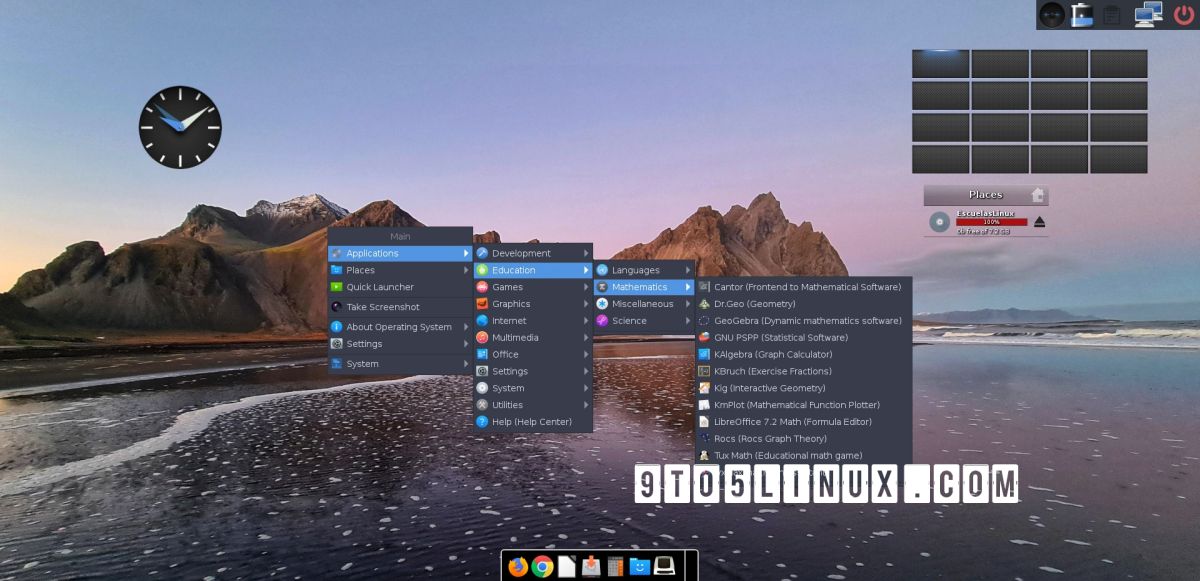Launch GNU PSPP (Statistical Software)
The height and width of the screenshot is (581, 1200).
pyautogui.click(x=804, y=337)
